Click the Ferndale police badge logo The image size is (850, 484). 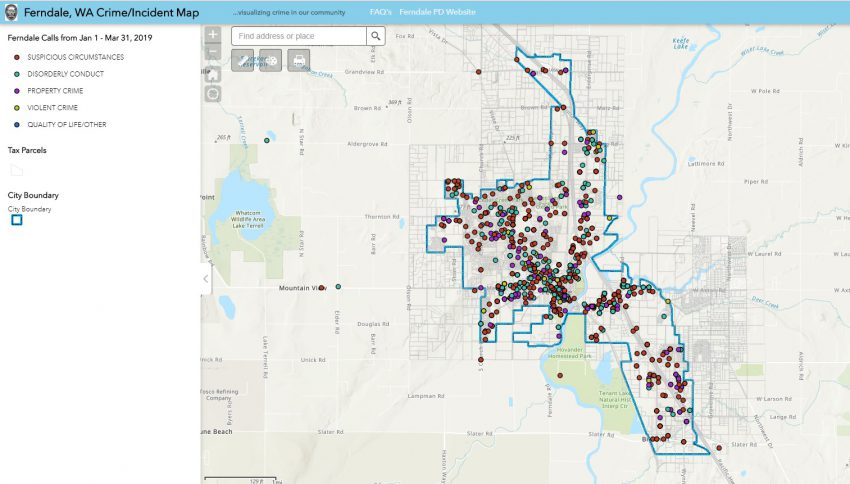click(x=11, y=12)
